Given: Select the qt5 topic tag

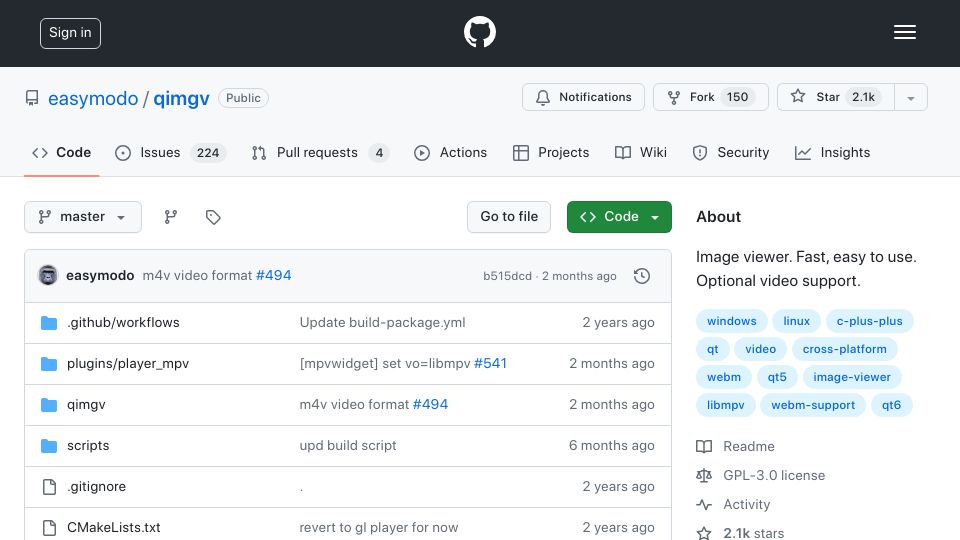Looking at the screenshot, I should tap(777, 378).
